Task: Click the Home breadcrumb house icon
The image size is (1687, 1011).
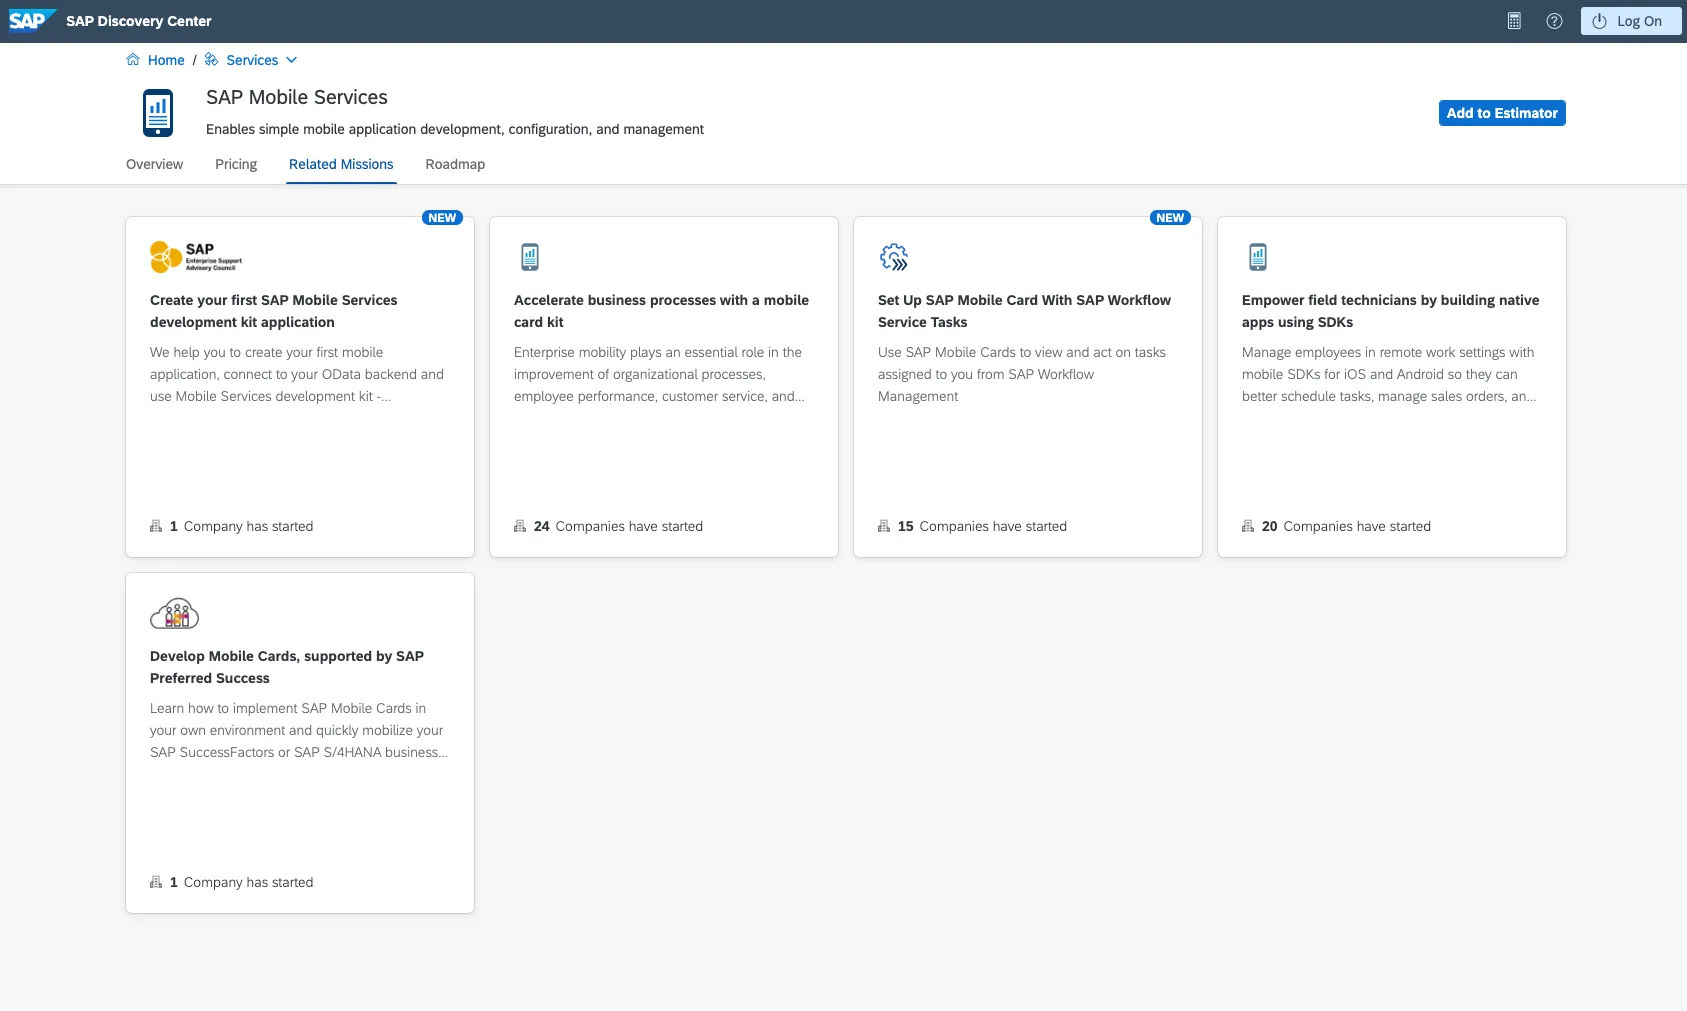Action: click(x=133, y=60)
